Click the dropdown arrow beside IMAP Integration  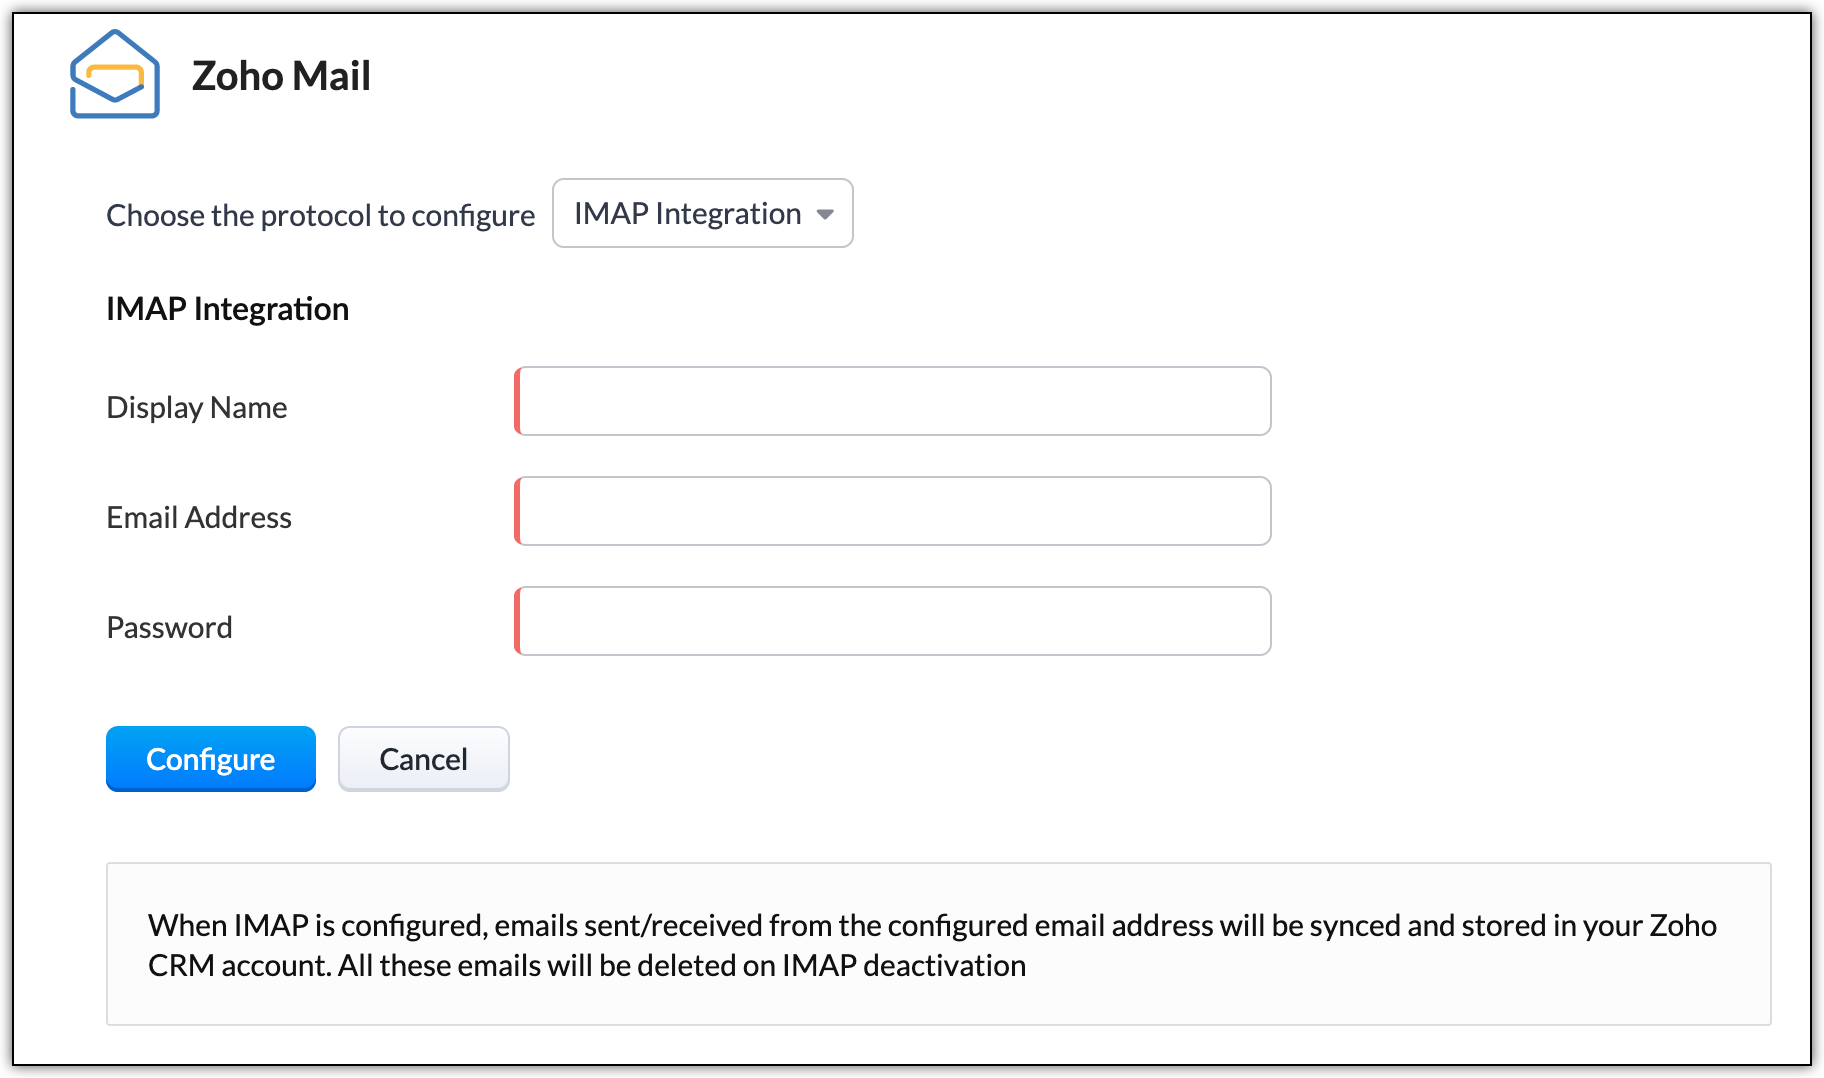(x=825, y=214)
